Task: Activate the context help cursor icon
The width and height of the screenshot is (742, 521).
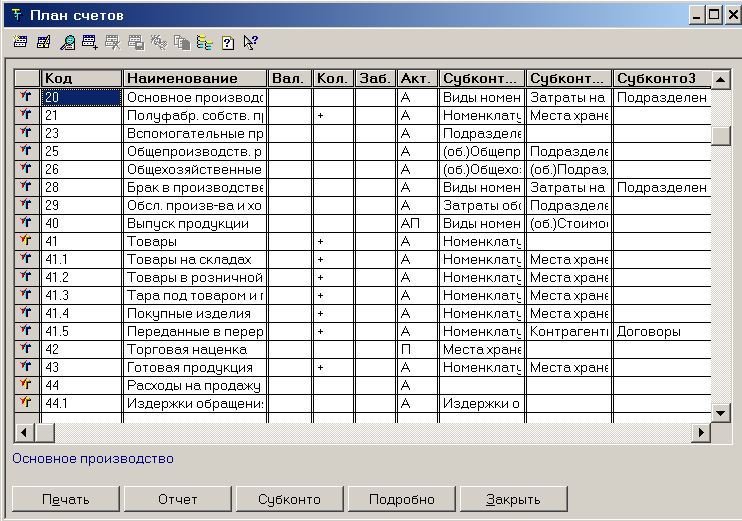Action: coord(250,42)
